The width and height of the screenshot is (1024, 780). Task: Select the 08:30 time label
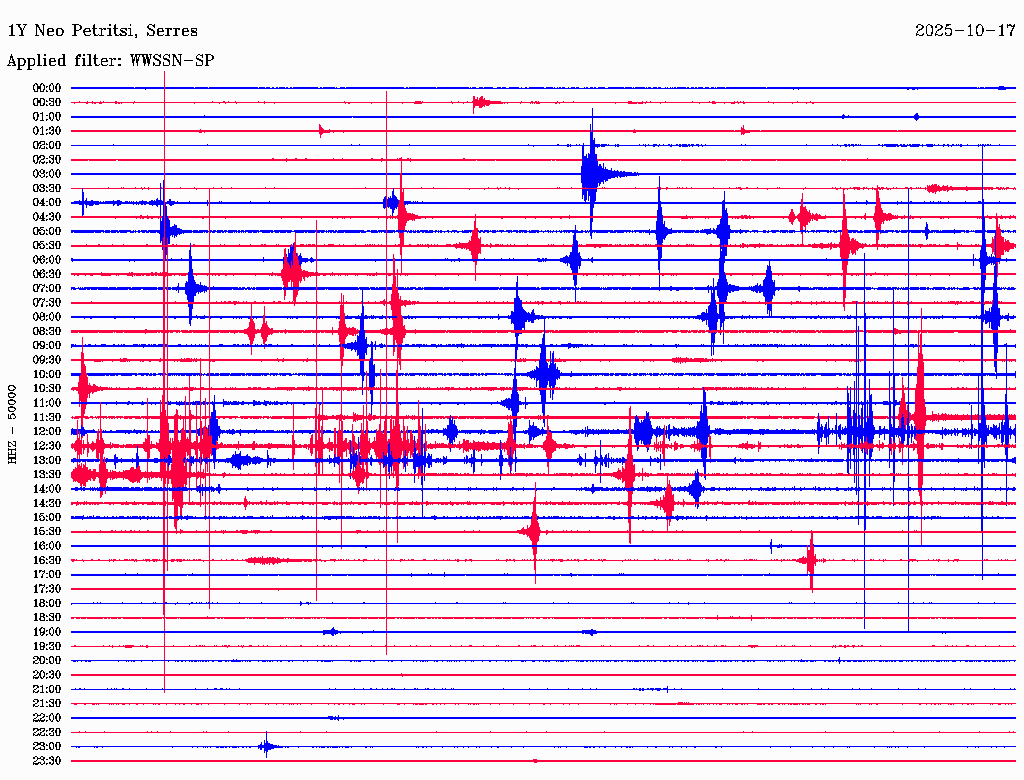[47, 331]
